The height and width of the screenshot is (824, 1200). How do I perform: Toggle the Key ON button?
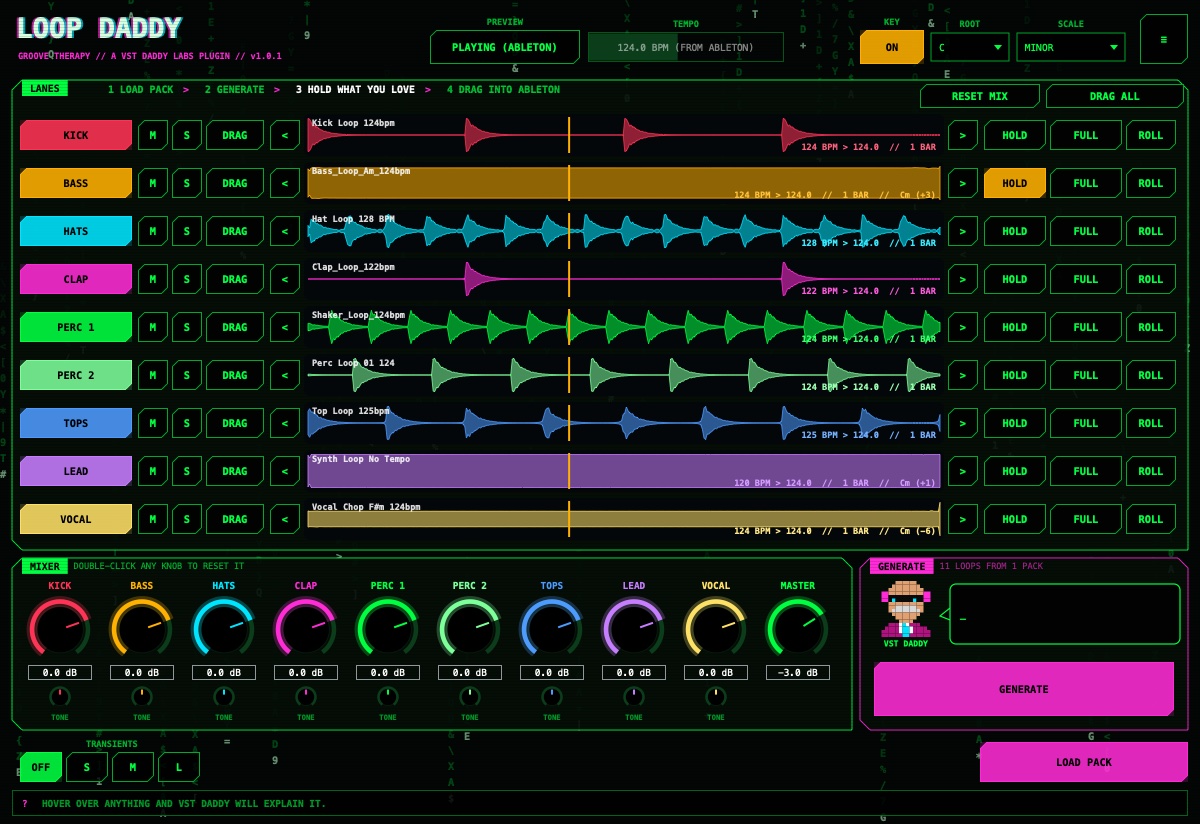[x=891, y=47]
